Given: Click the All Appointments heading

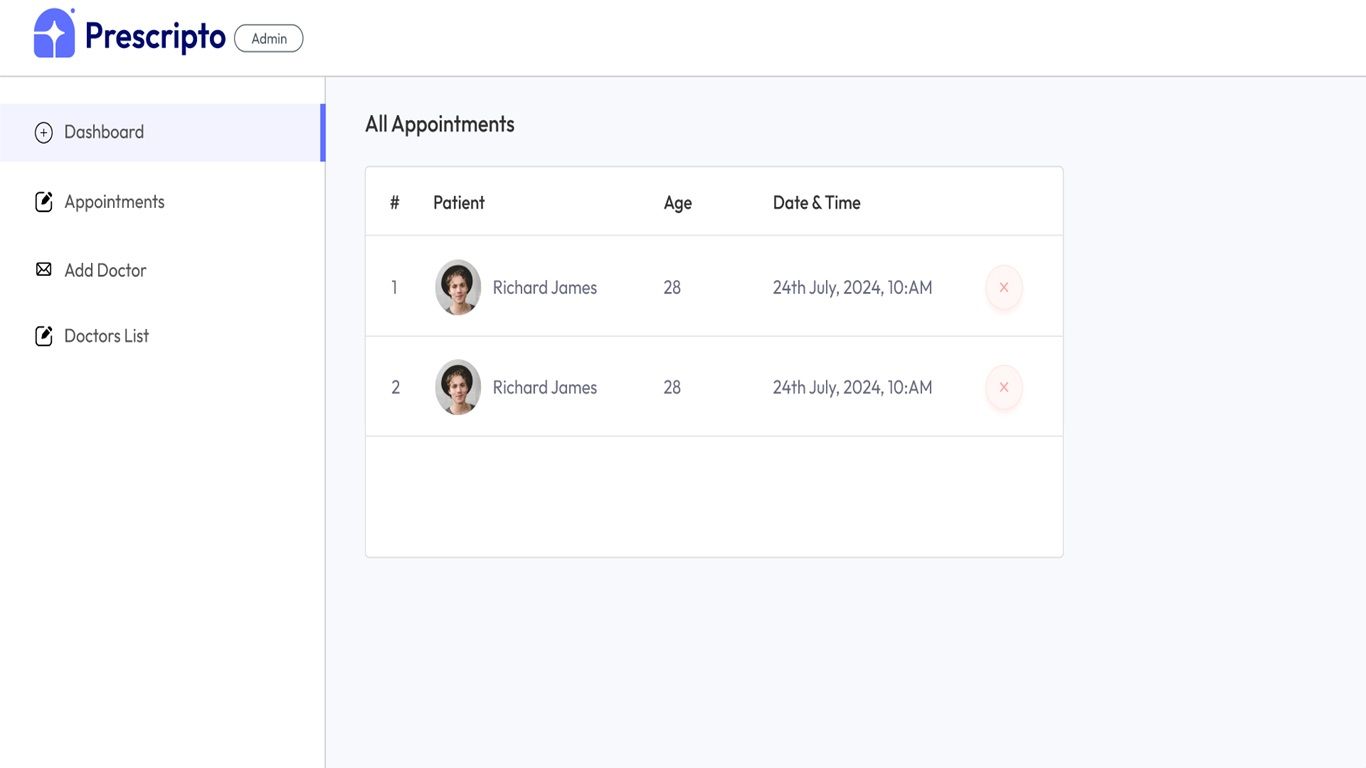Looking at the screenshot, I should [x=440, y=125].
